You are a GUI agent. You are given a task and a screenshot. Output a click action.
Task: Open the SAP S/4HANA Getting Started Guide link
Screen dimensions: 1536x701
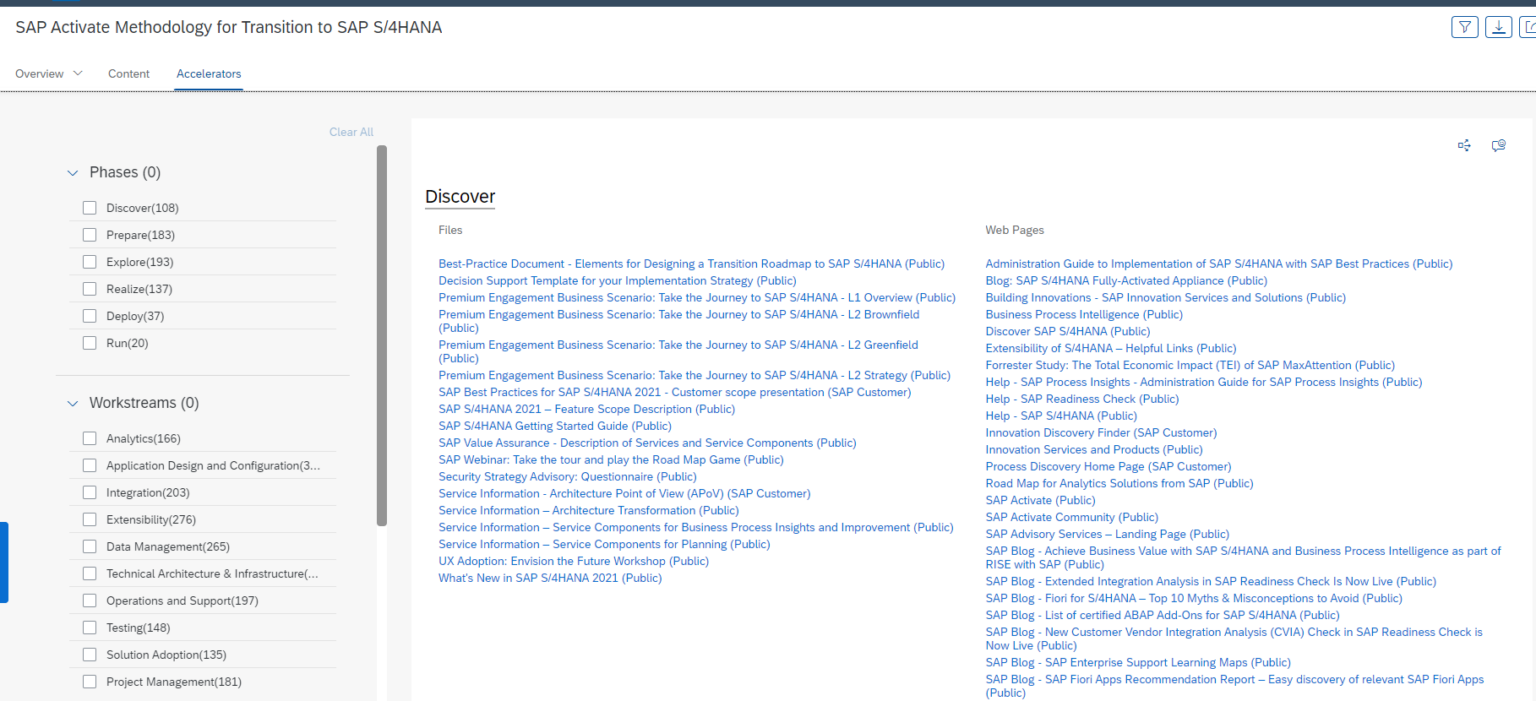tap(554, 425)
